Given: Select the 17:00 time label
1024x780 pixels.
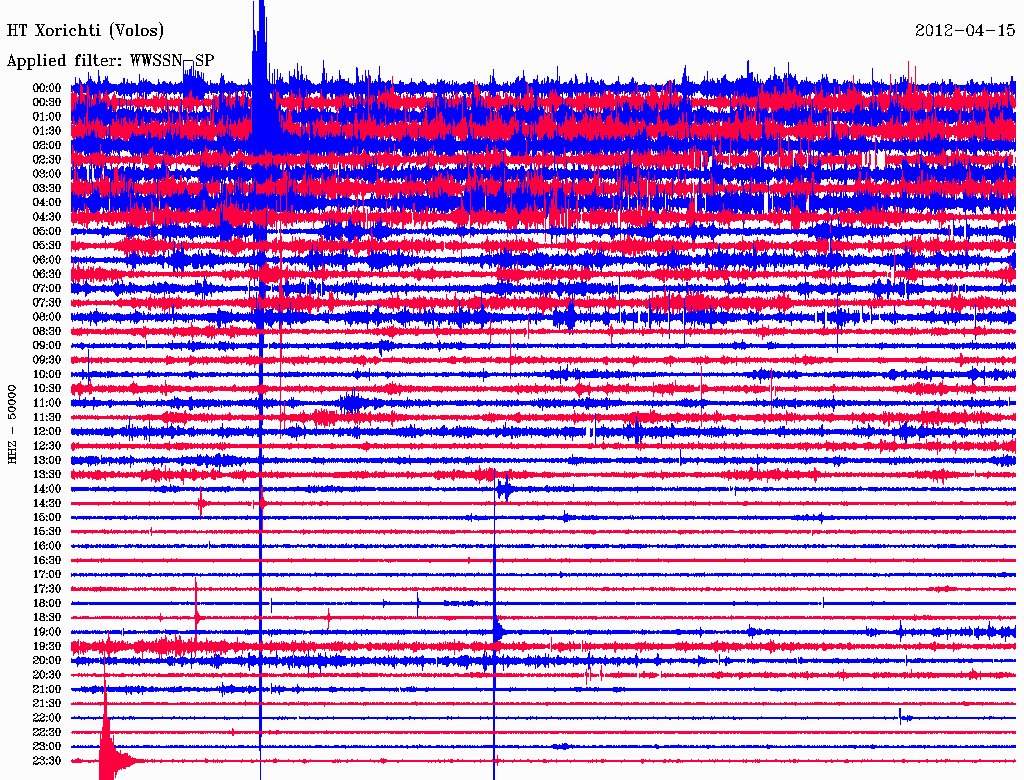Looking at the screenshot, I should coord(47,575).
